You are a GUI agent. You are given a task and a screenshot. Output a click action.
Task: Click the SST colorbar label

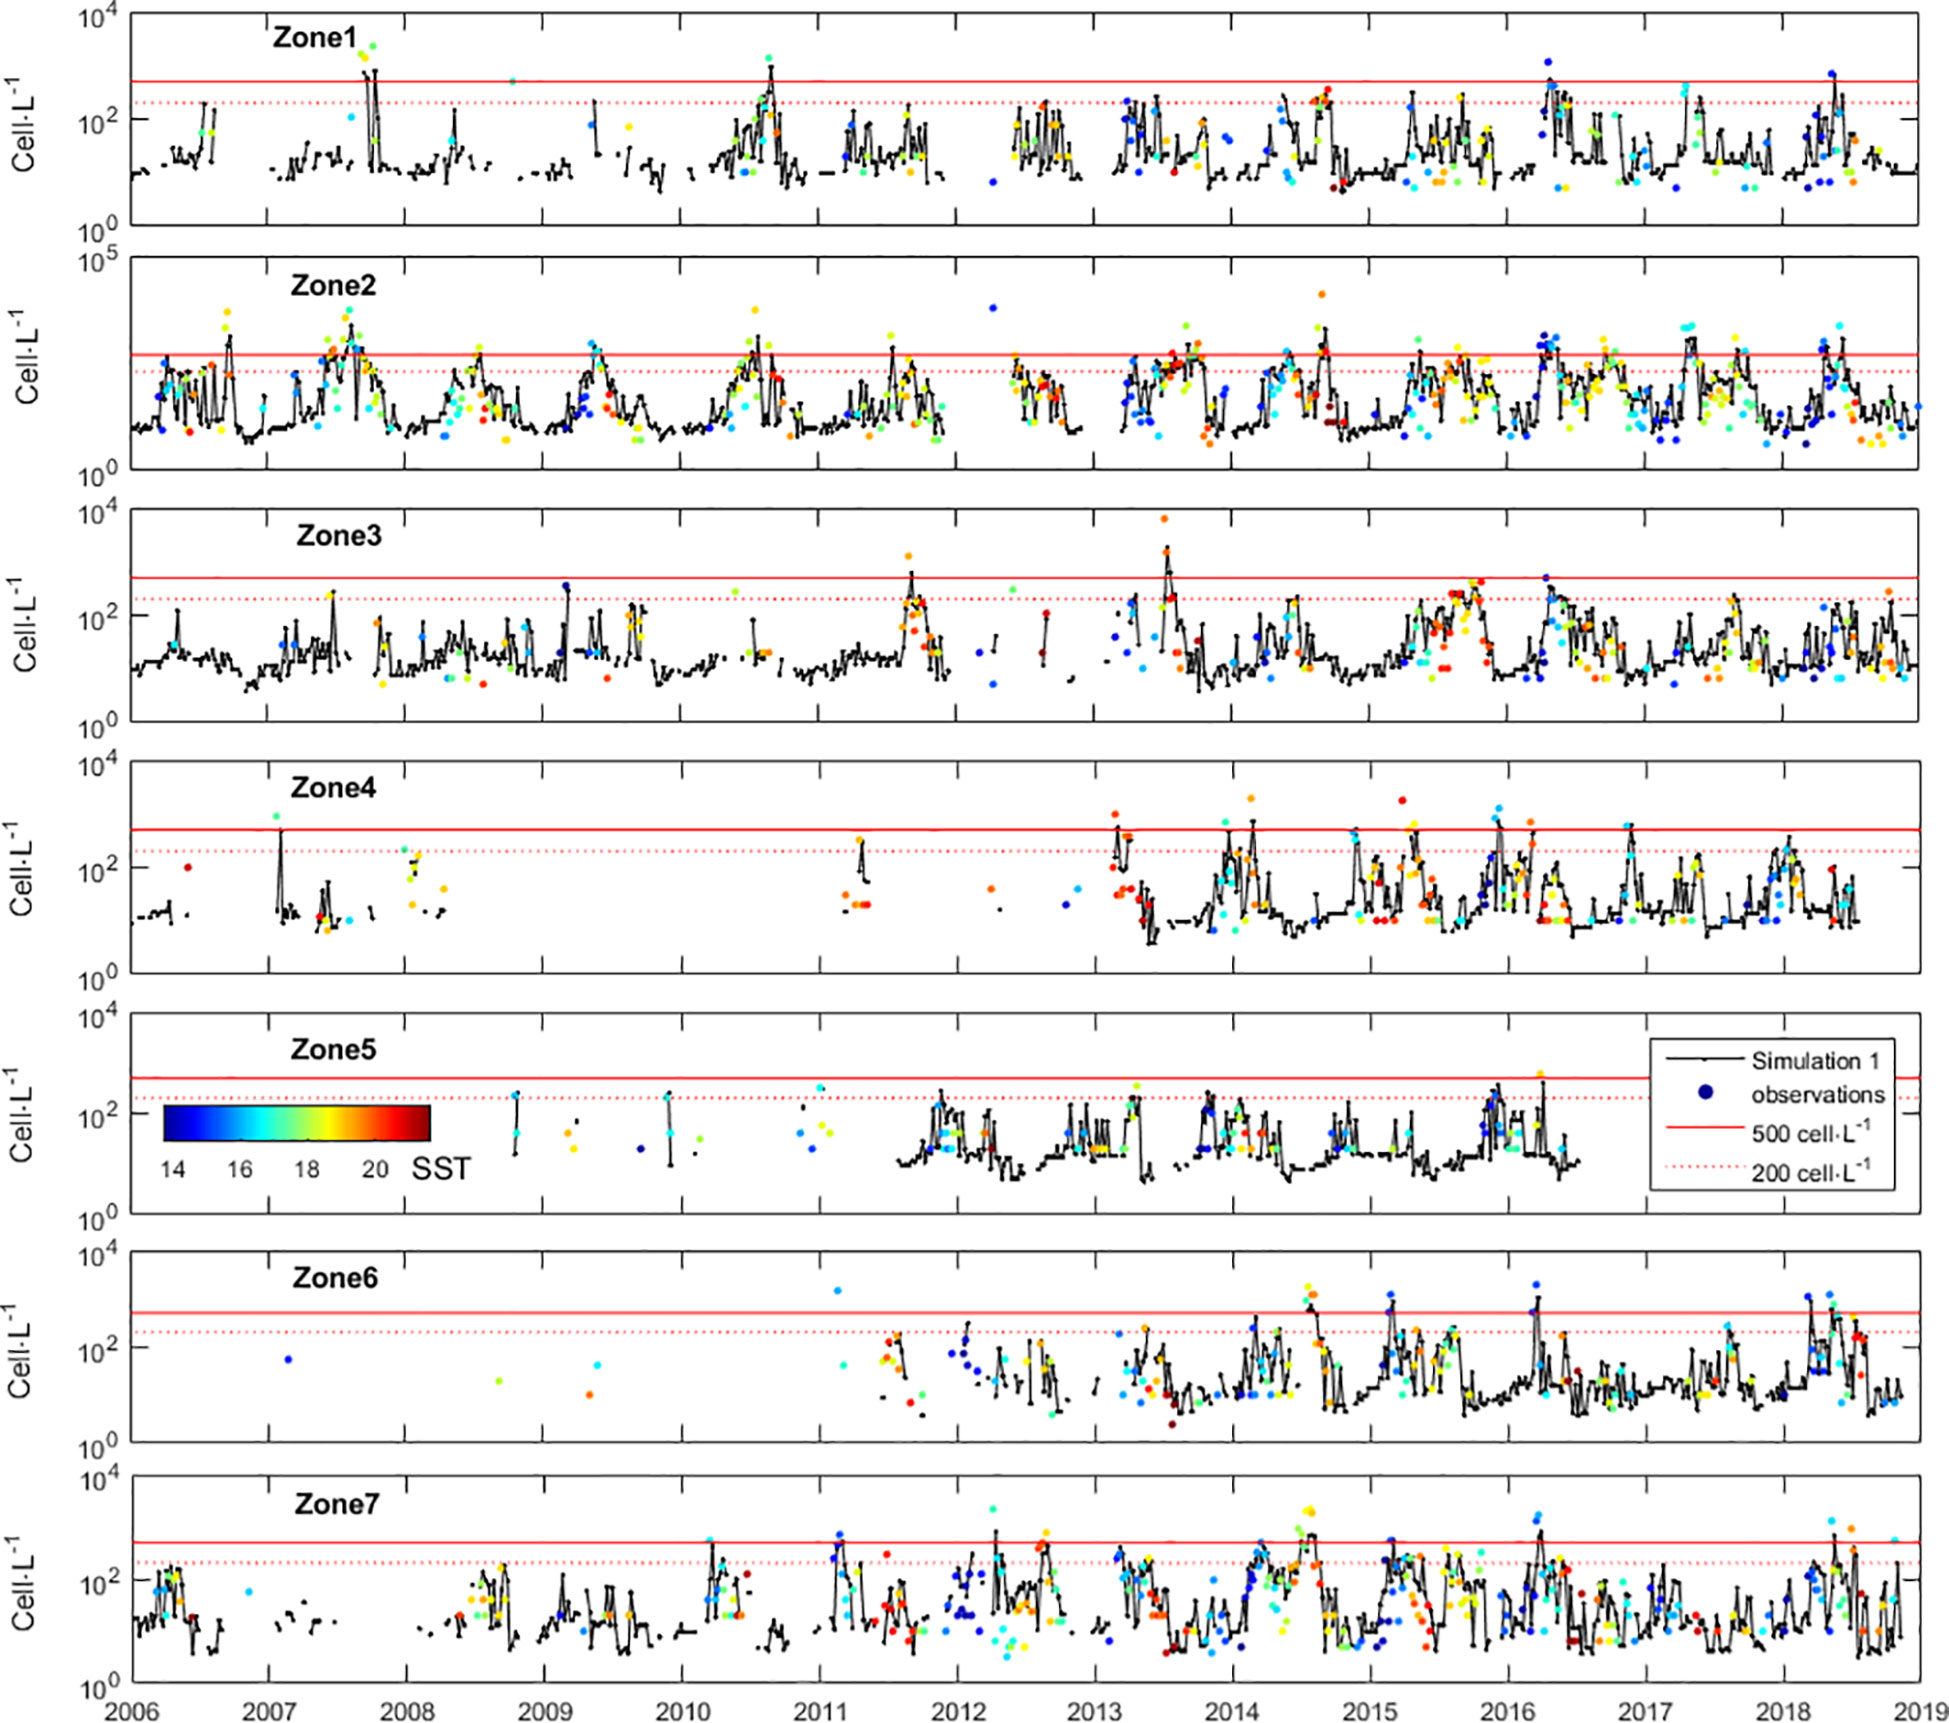(x=441, y=1169)
